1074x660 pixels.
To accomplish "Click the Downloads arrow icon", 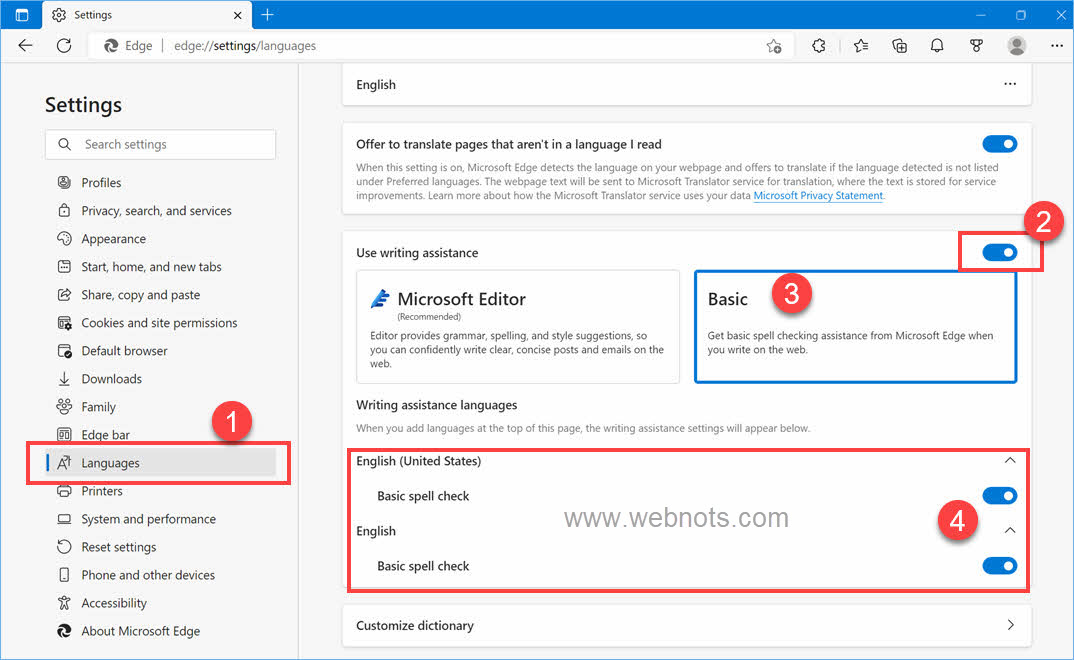I will [x=64, y=379].
